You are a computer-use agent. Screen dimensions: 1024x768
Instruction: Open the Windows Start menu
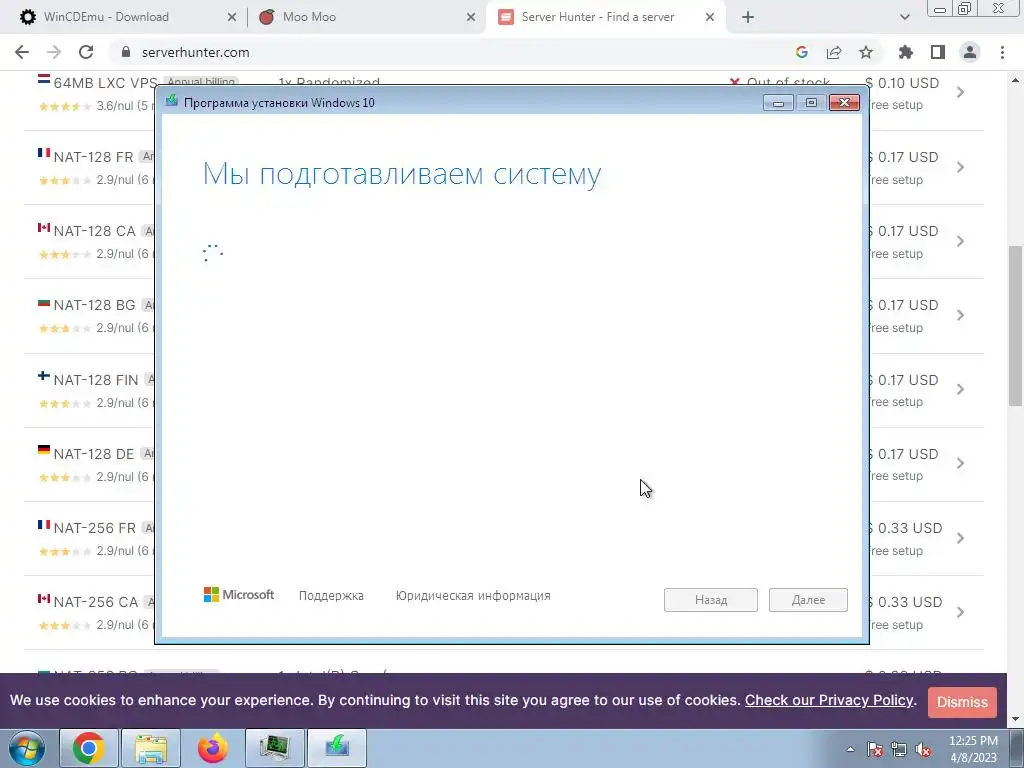[27, 748]
